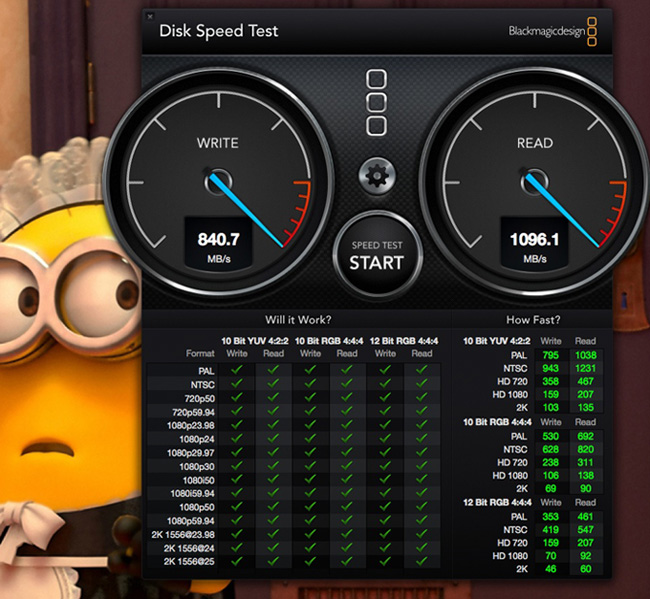Click 1080p59.94 12 Bit RGB Write checkmark

pyautogui.click(x=385, y=519)
